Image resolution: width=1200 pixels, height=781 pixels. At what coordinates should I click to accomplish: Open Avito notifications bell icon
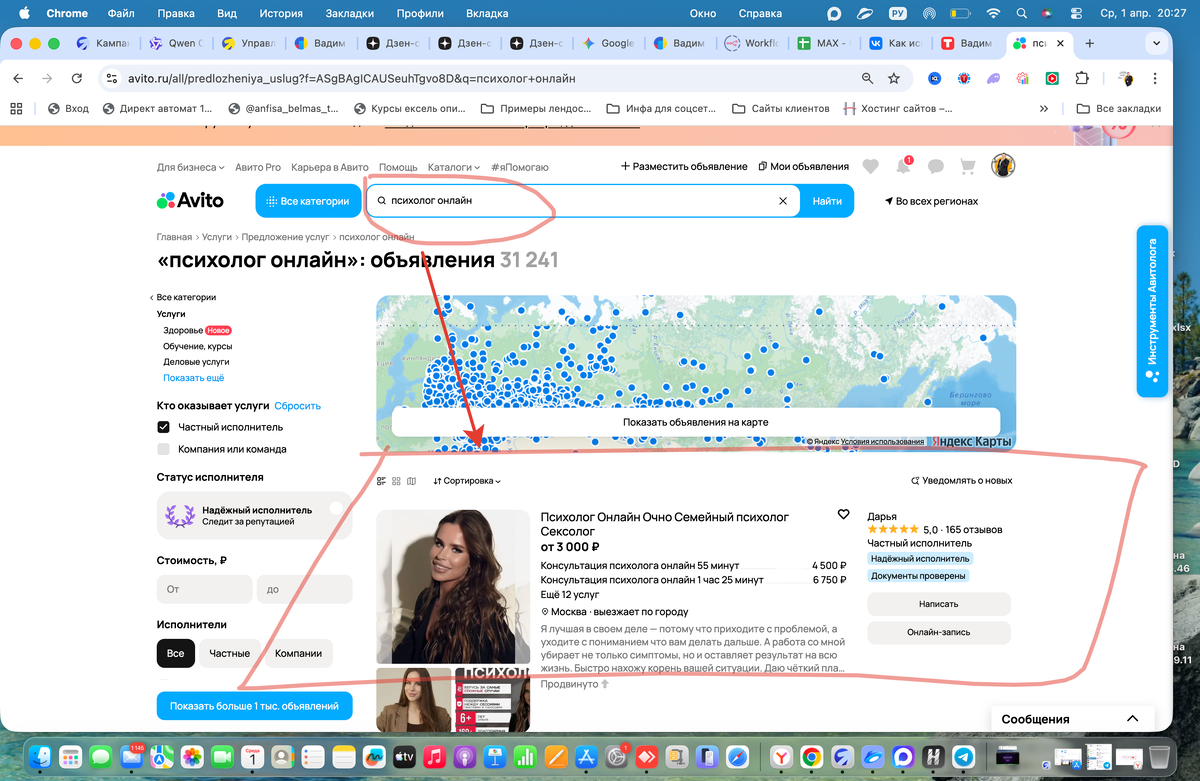(x=903, y=167)
